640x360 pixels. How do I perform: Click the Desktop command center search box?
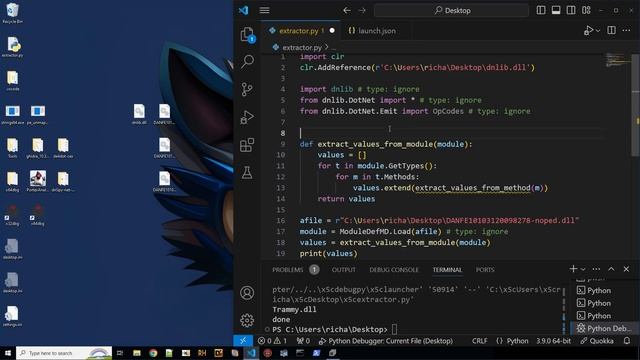point(451,10)
